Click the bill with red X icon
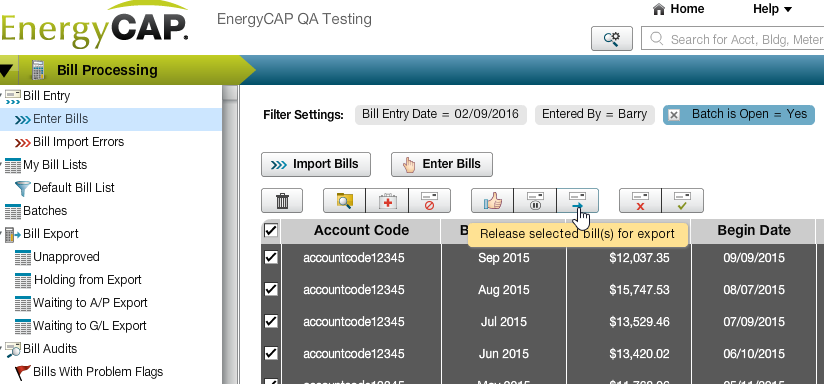The height and width of the screenshot is (384, 824). click(640, 201)
